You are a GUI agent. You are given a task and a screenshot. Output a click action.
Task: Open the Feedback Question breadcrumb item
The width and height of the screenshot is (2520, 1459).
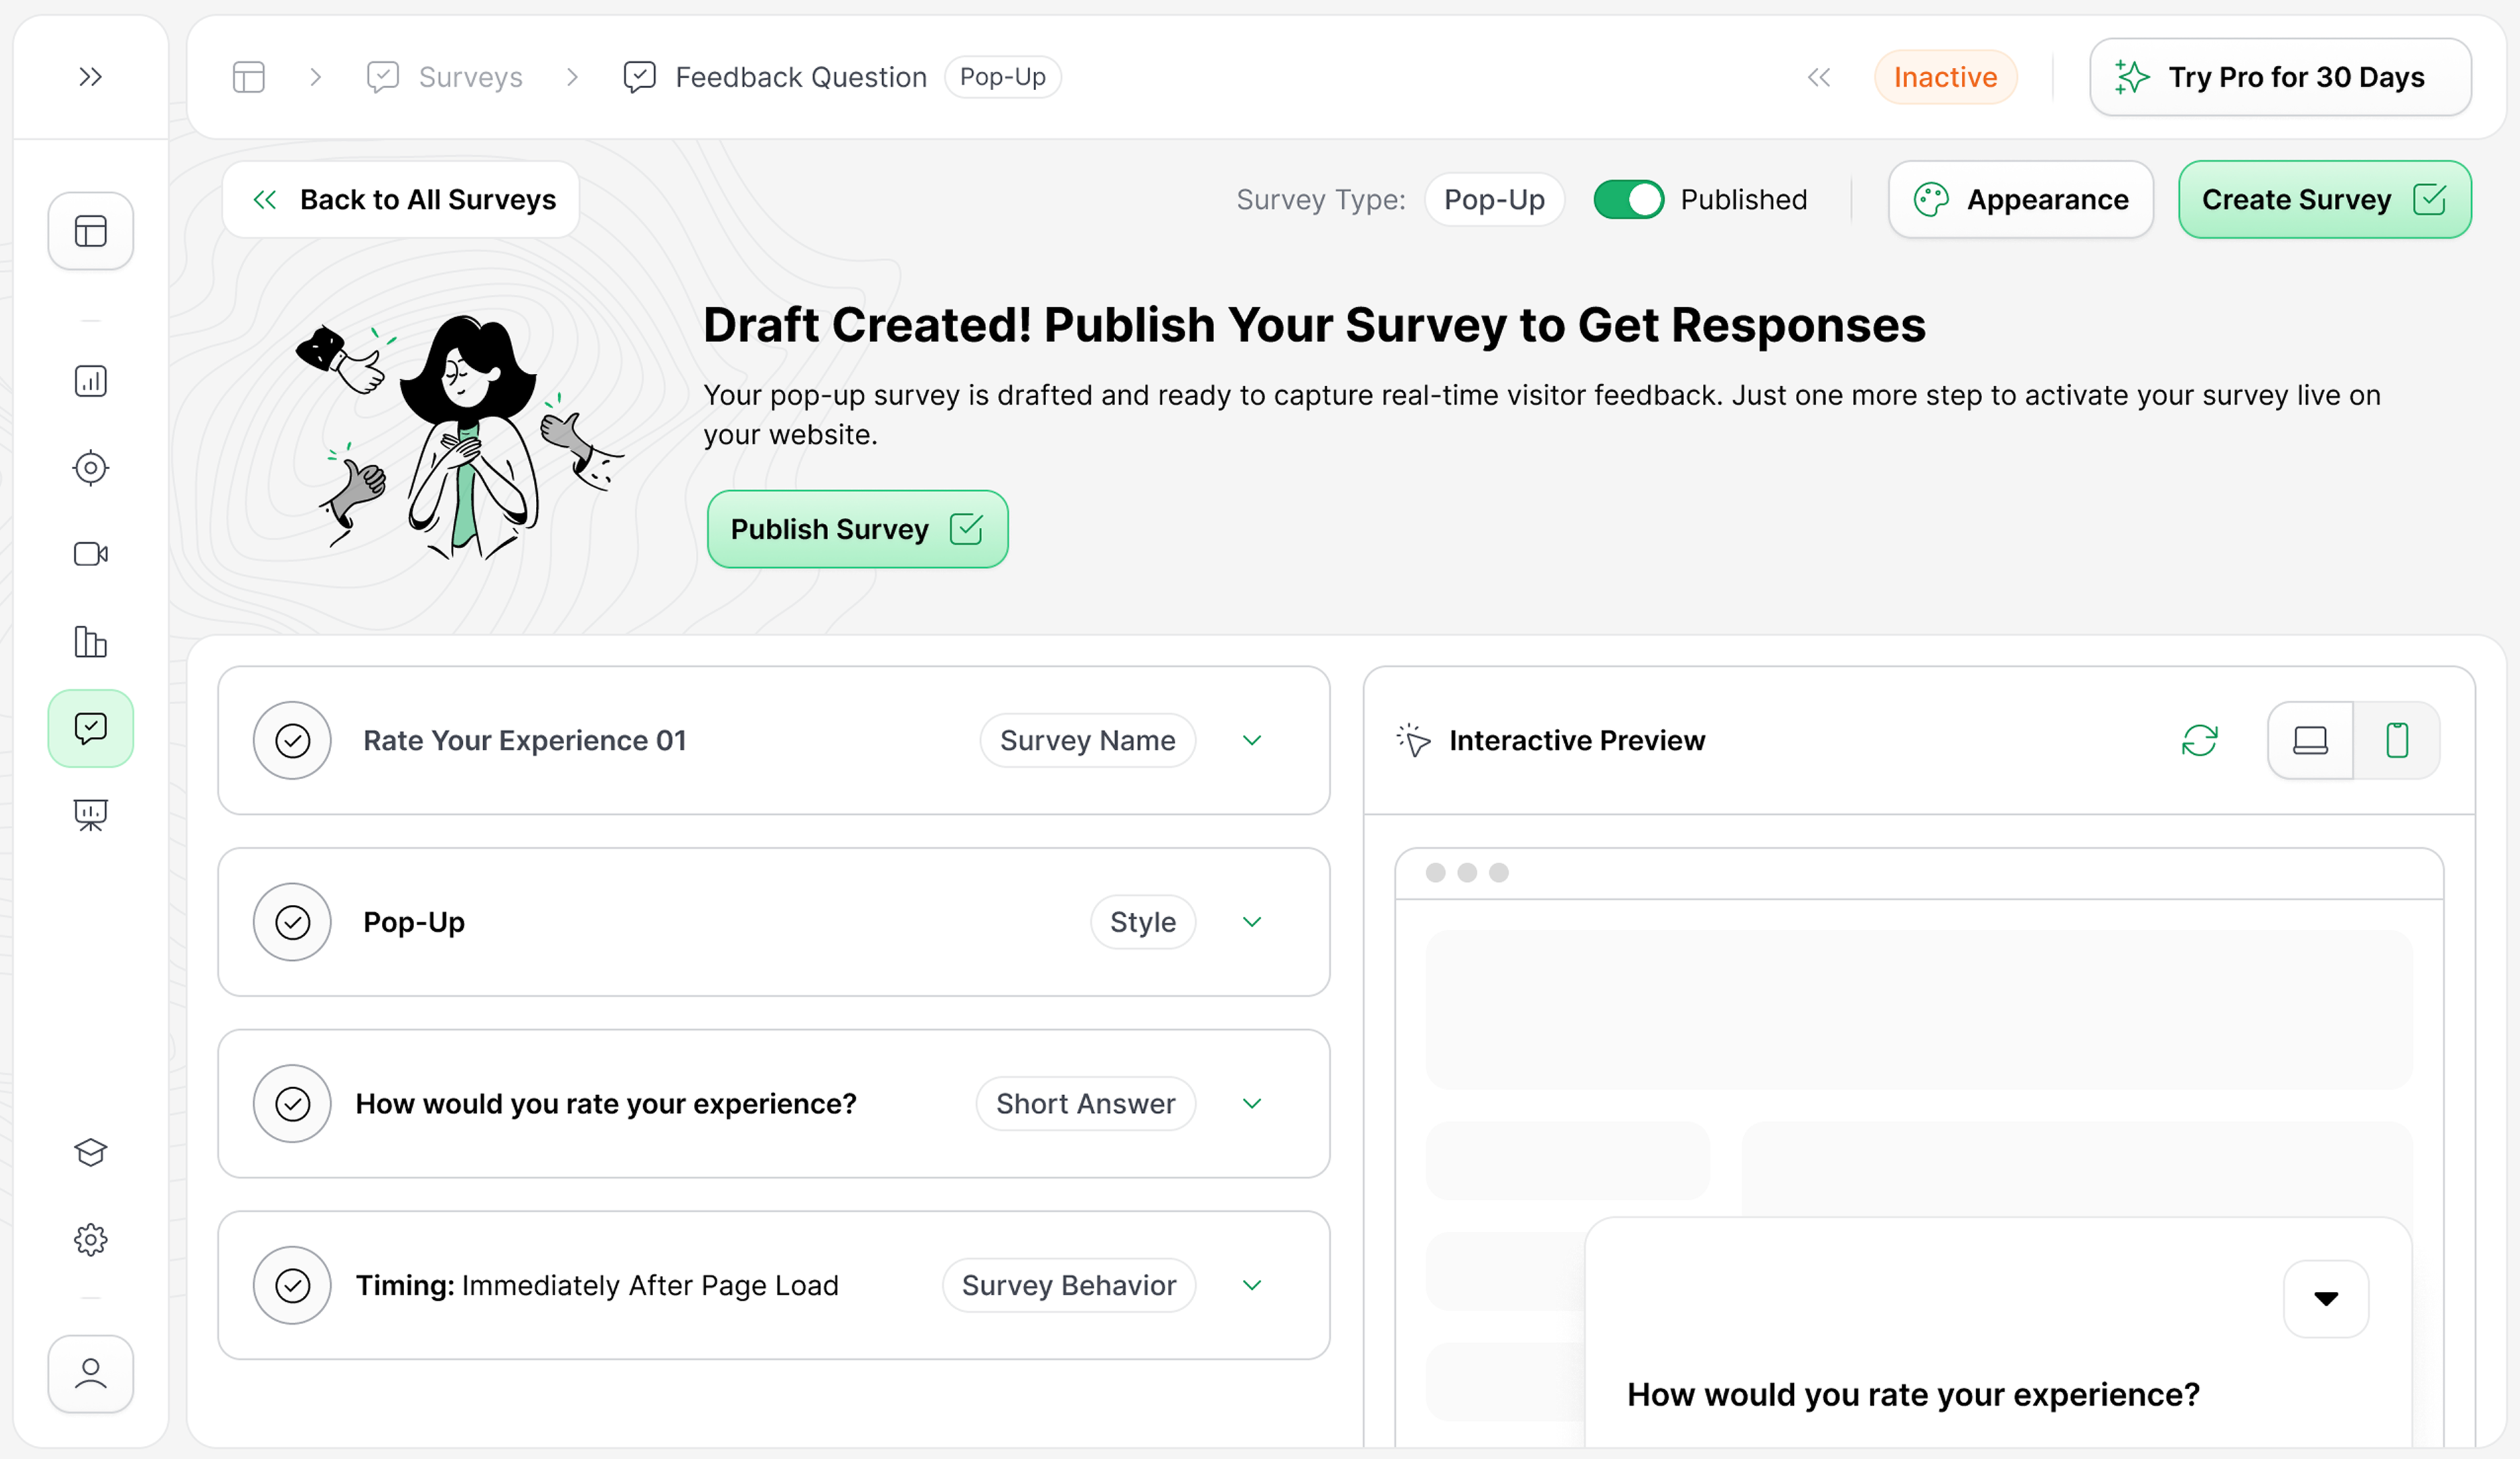[x=800, y=77]
